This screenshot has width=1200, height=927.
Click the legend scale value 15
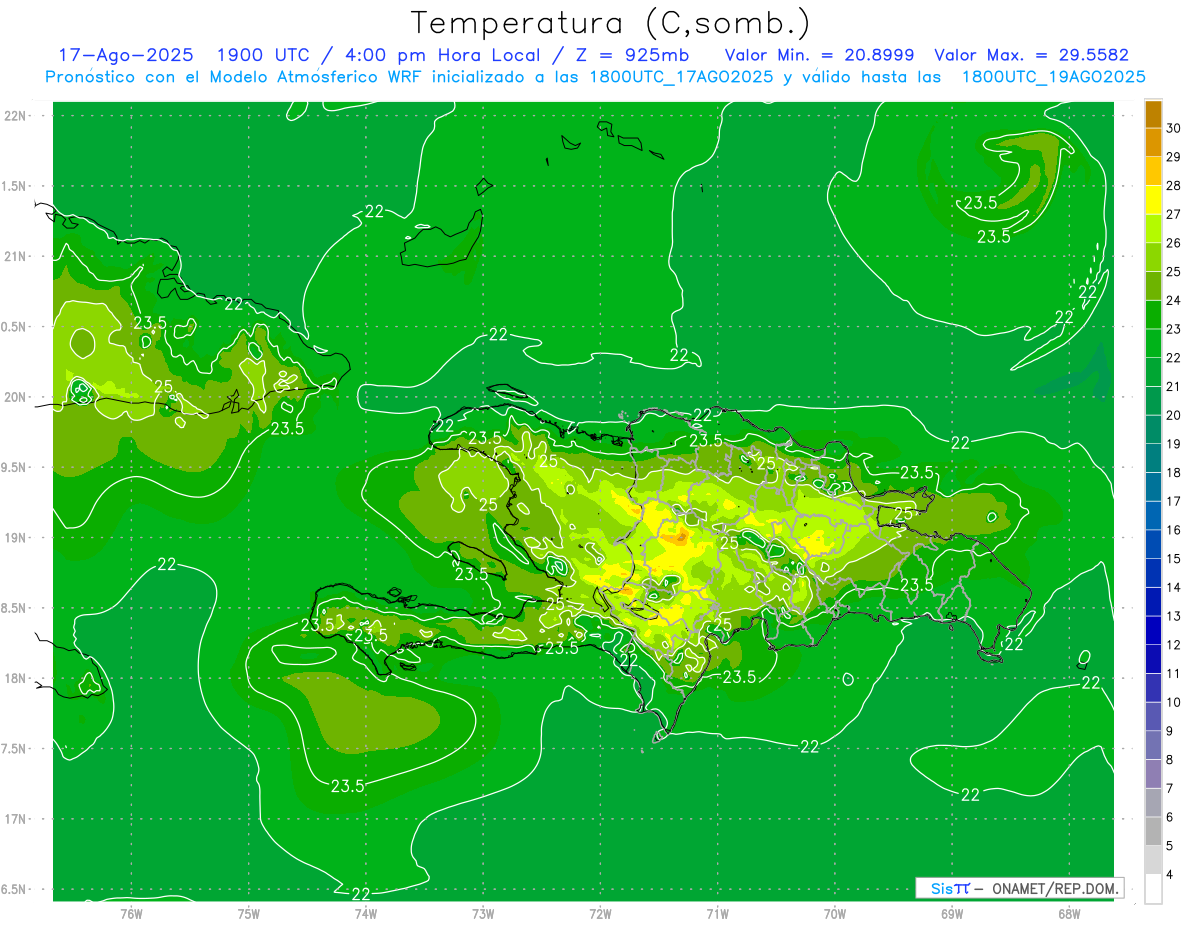point(1174,559)
